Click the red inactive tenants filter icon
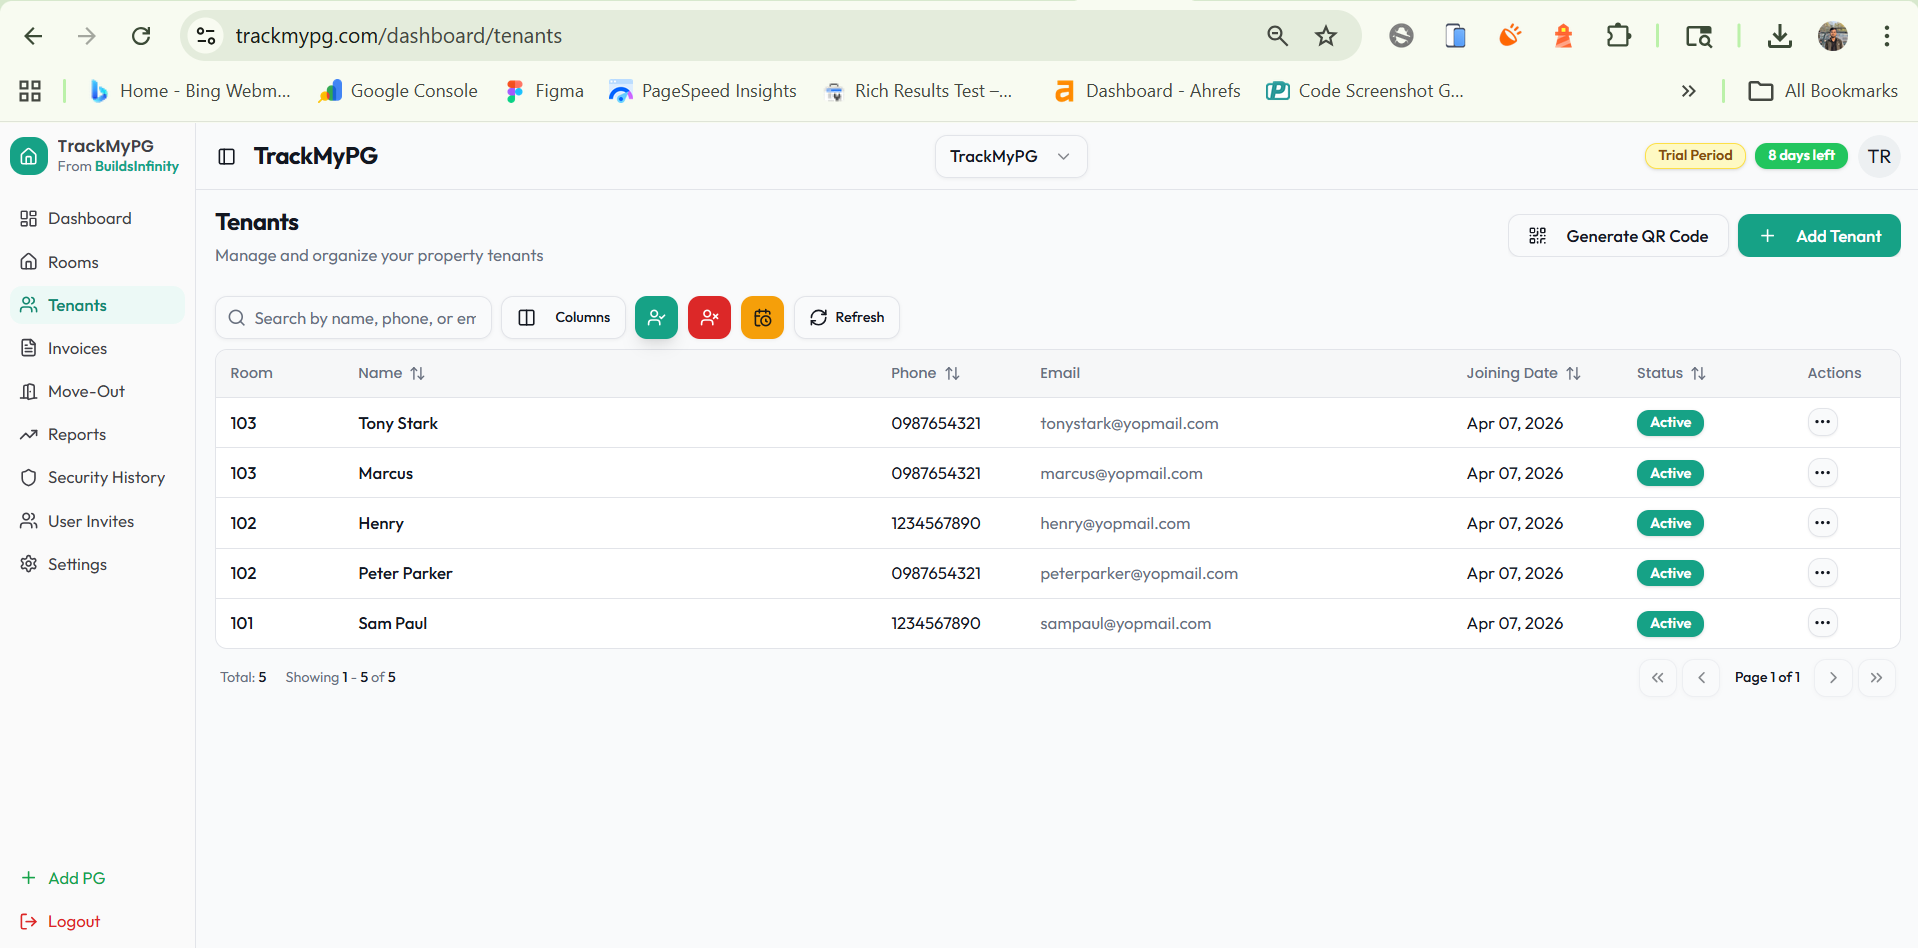The image size is (1918, 948). coord(709,317)
